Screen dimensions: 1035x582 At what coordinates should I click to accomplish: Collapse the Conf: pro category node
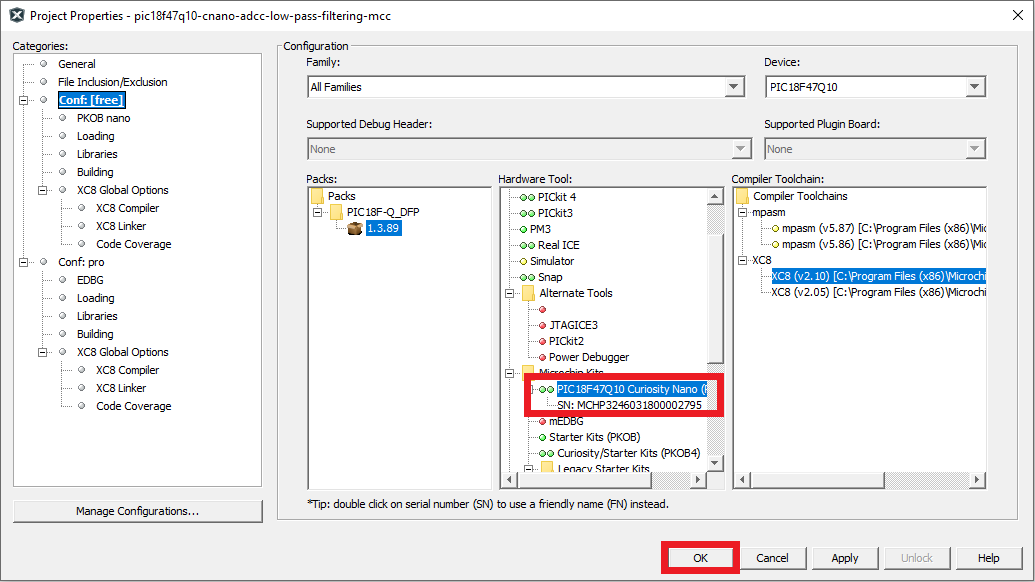24,262
